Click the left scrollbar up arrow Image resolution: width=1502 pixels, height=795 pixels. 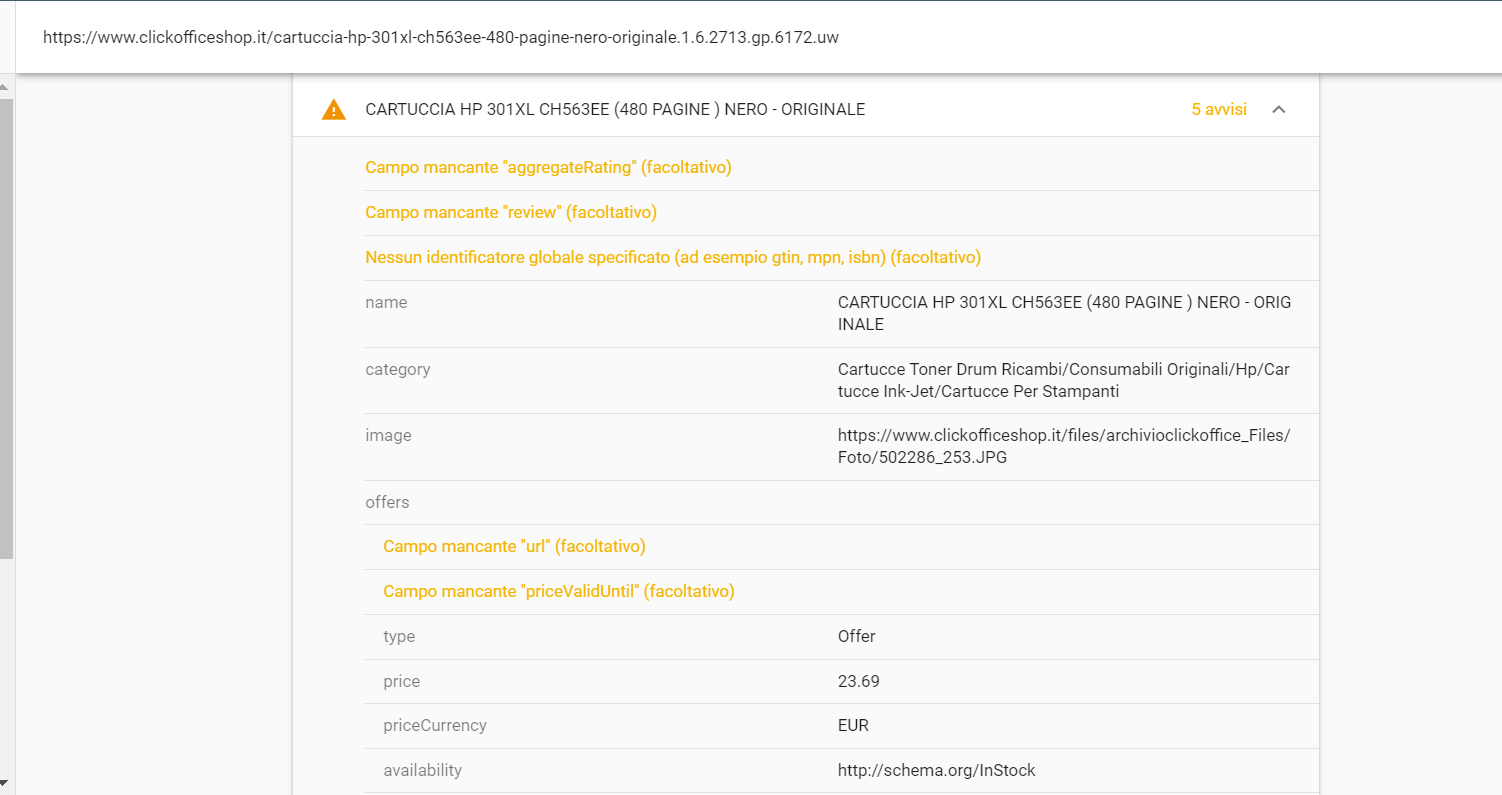(5, 87)
